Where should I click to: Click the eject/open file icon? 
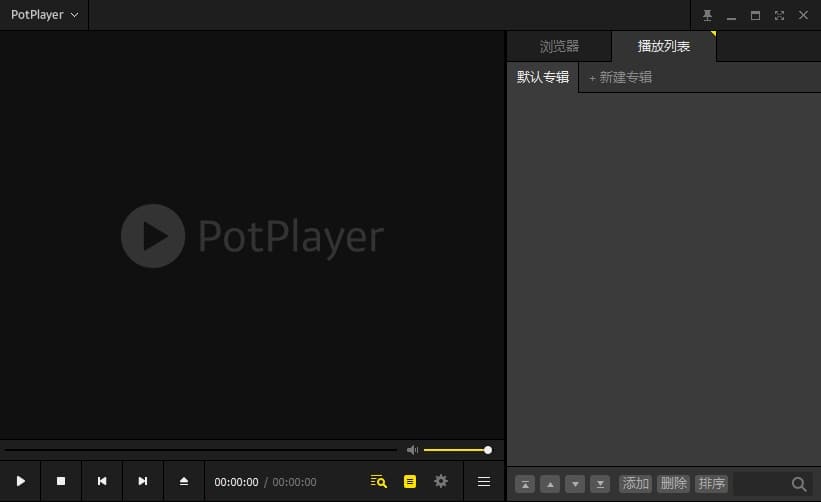184,481
